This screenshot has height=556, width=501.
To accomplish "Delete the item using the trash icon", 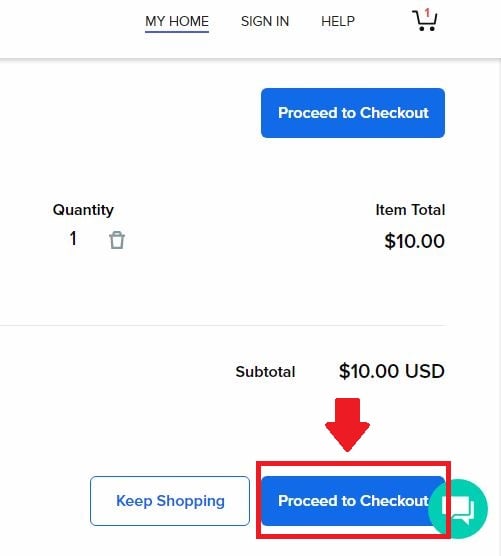I will coord(117,240).
